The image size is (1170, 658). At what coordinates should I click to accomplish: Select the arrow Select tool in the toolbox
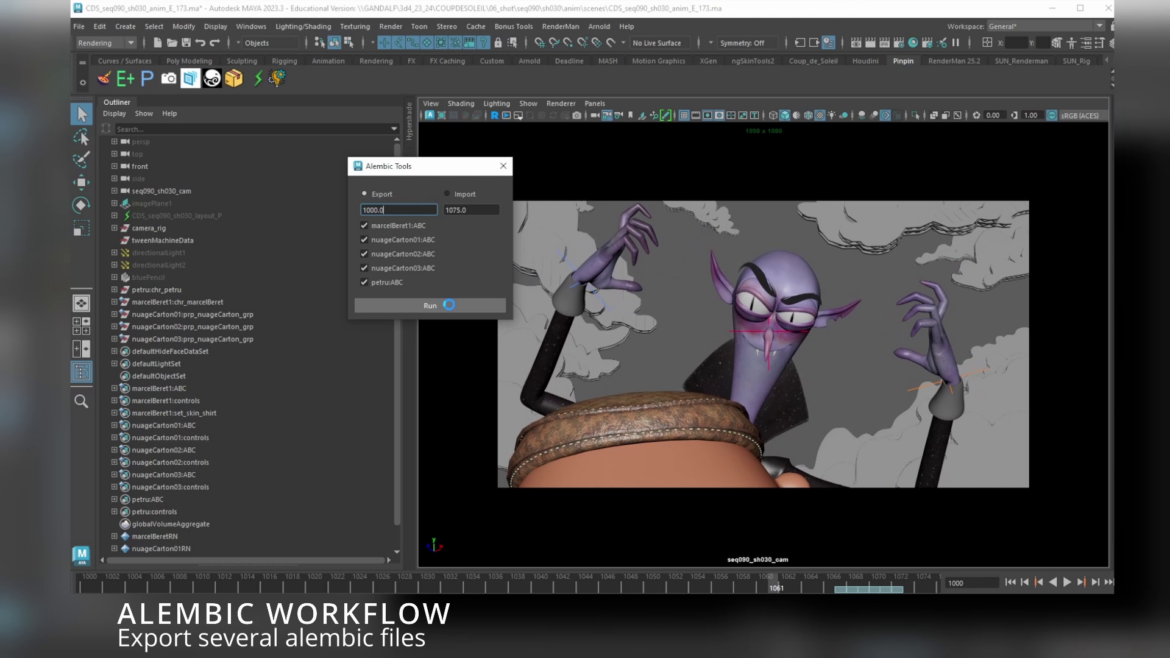click(81, 114)
